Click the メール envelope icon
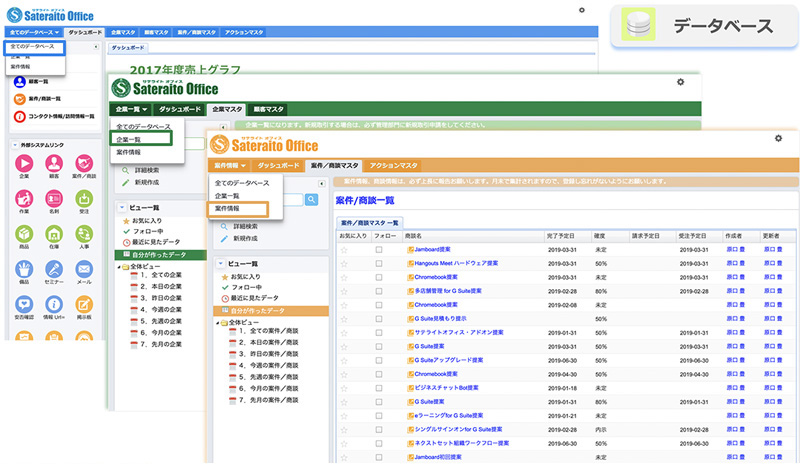Viewport: 800px width, 470px height. click(84, 269)
